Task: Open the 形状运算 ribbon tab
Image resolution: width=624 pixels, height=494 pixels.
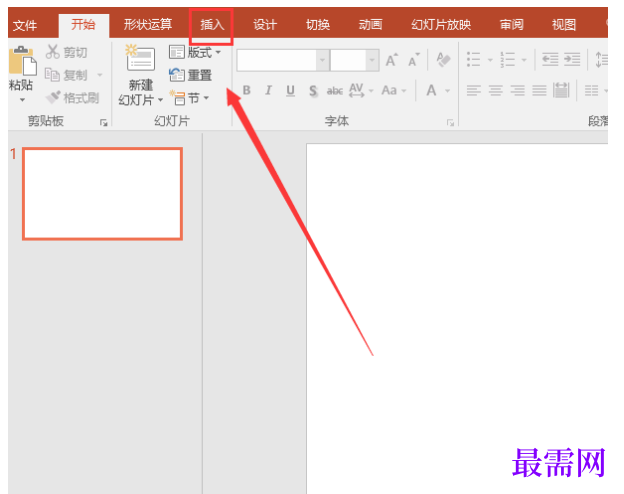Action: 148,25
